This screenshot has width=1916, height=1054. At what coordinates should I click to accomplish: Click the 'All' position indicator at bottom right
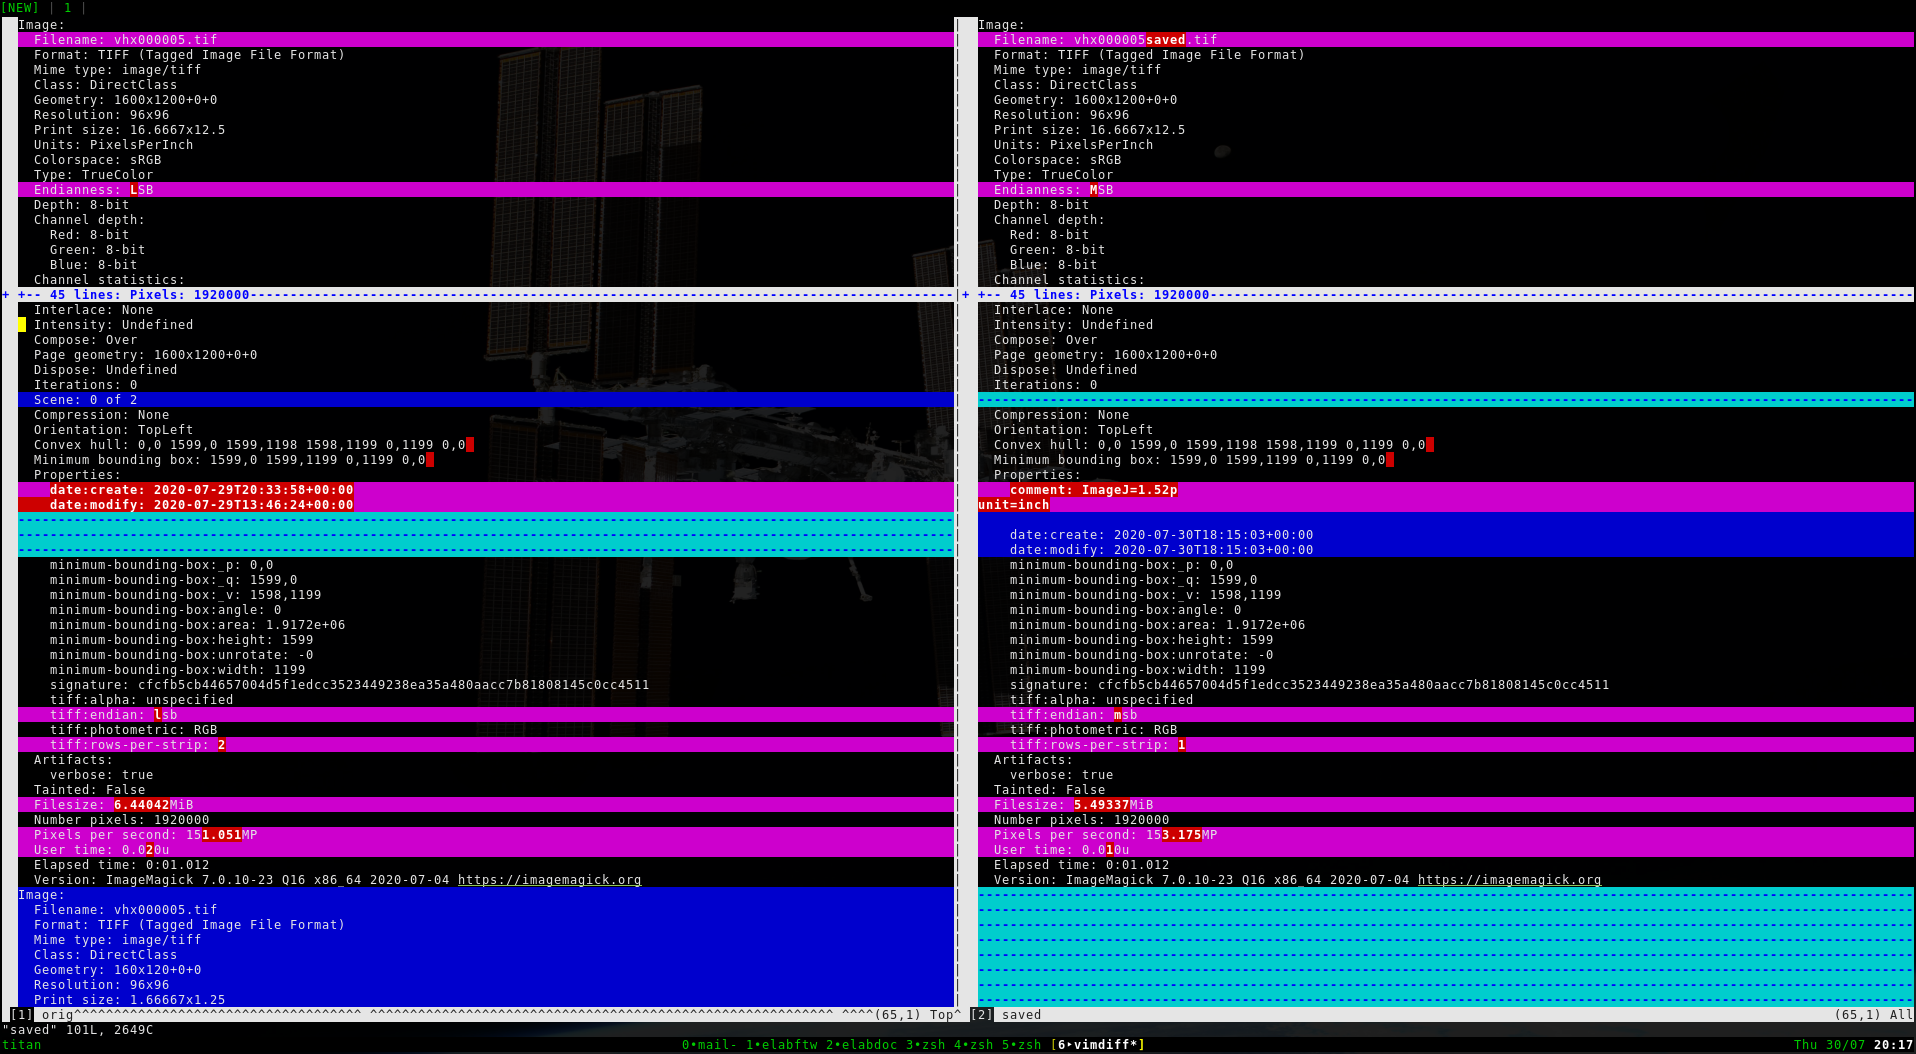1899,1014
